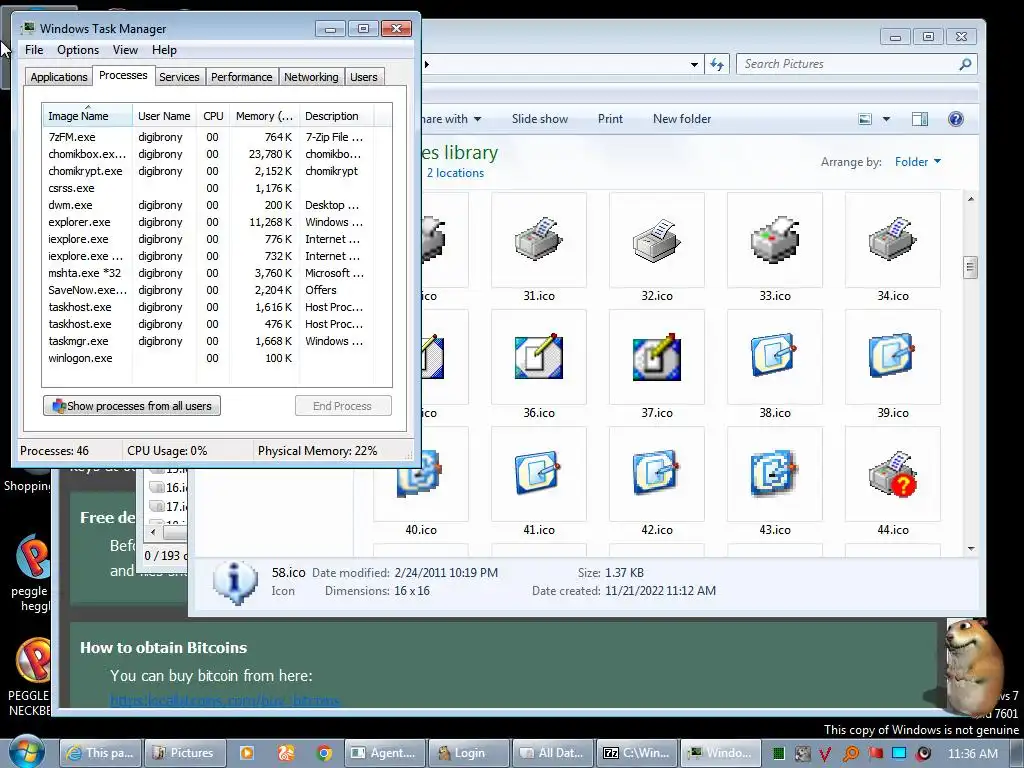Select the 42.ico icon file
1024x768 pixels.
click(656, 473)
